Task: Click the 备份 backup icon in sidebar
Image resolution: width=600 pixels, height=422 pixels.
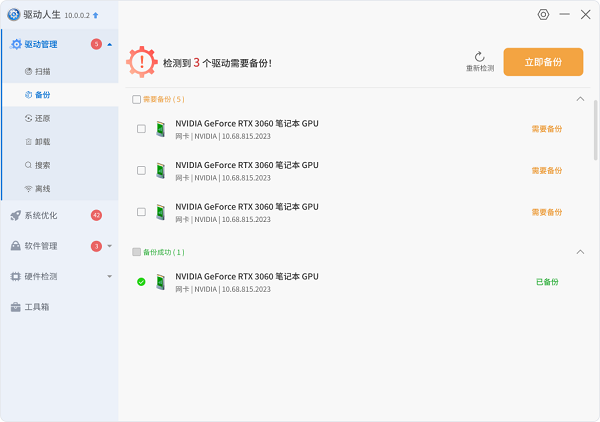Action: tap(28, 95)
